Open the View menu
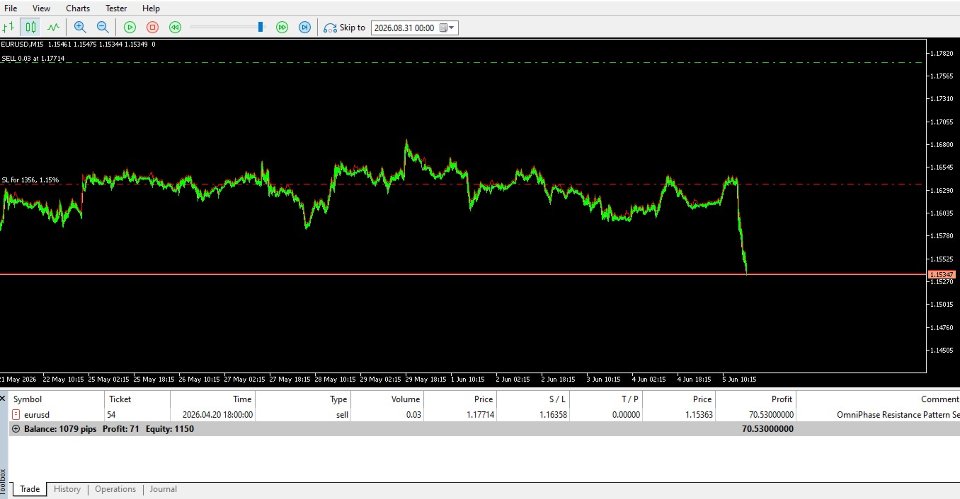The height and width of the screenshot is (499, 960). point(41,8)
